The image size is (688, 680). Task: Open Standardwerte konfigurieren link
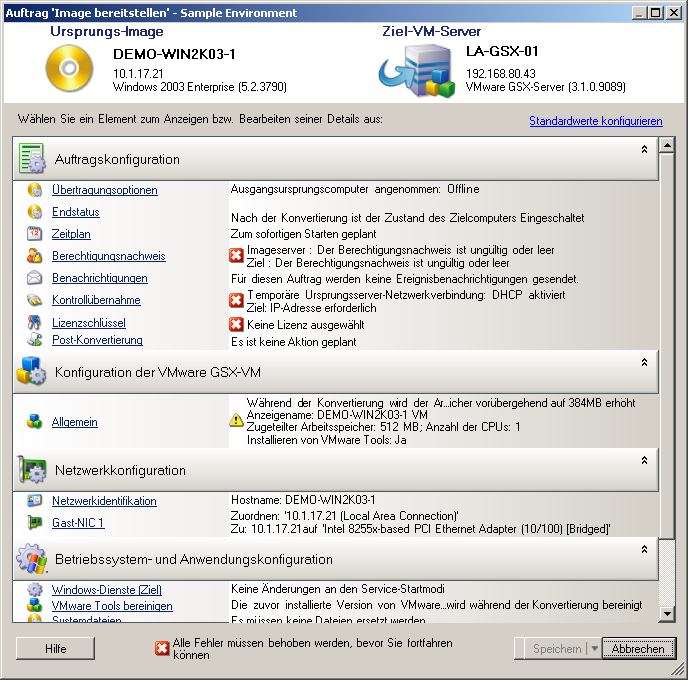pyautogui.click(x=595, y=121)
